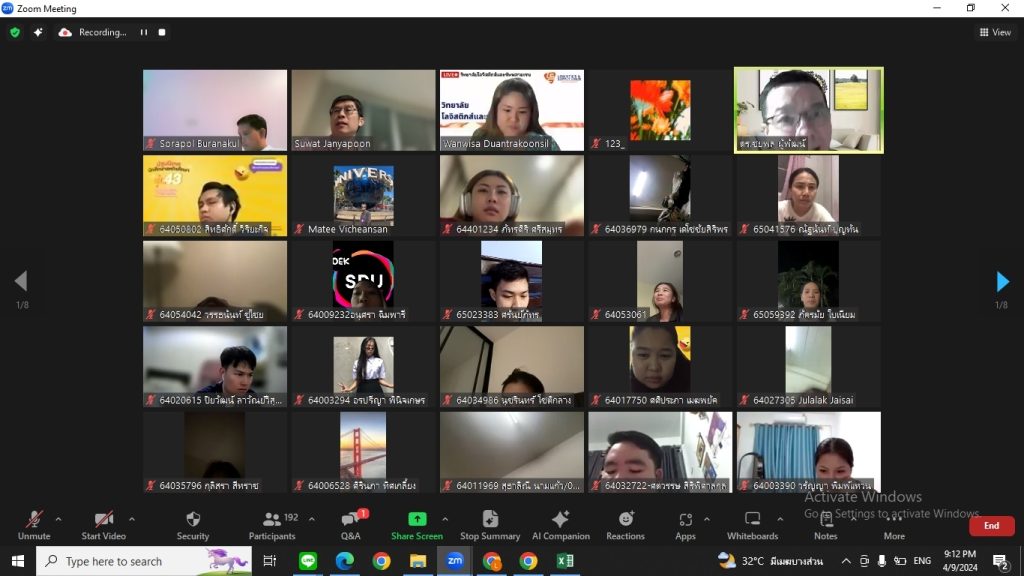This screenshot has height=576, width=1024.
Task: Go to the previous page of participants
Action: click(21, 281)
